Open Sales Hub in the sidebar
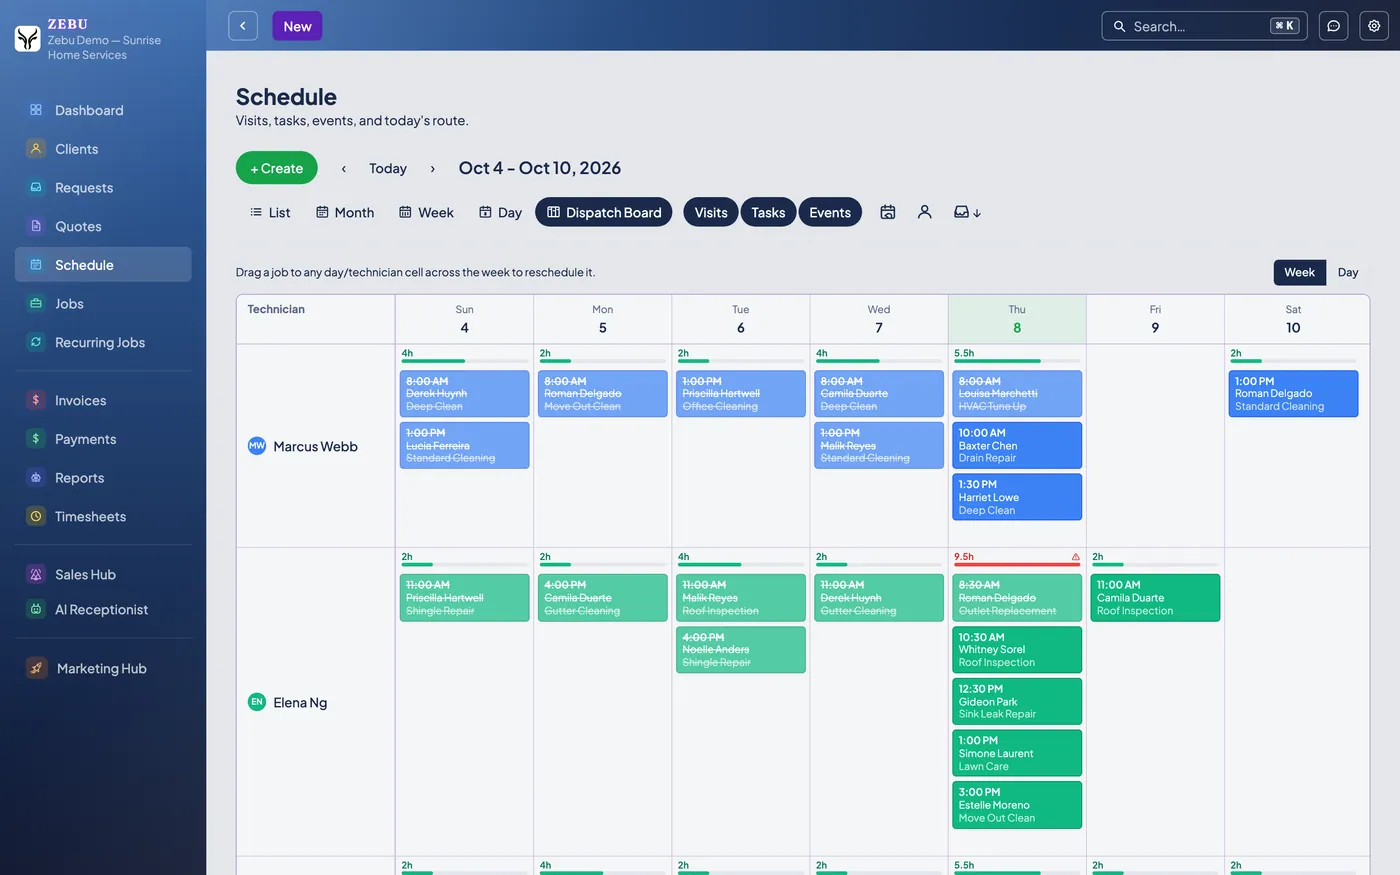This screenshot has height=875, width=1400. coord(103,574)
